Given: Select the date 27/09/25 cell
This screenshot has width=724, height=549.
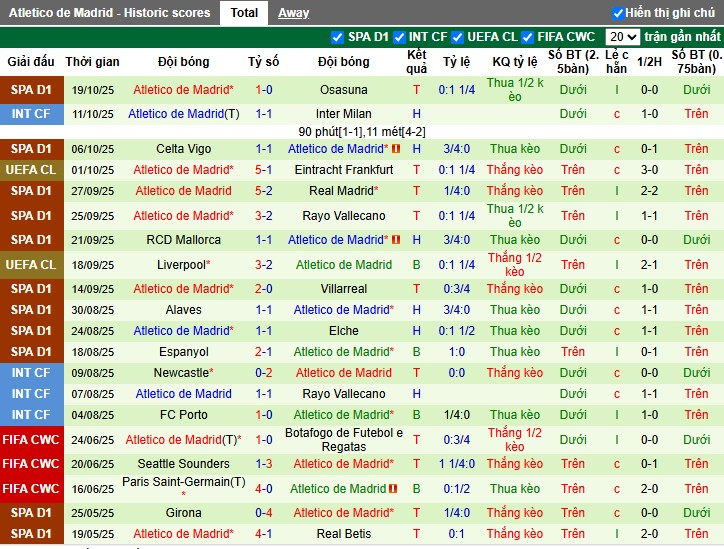Looking at the screenshot, I should tap(92, 191).
